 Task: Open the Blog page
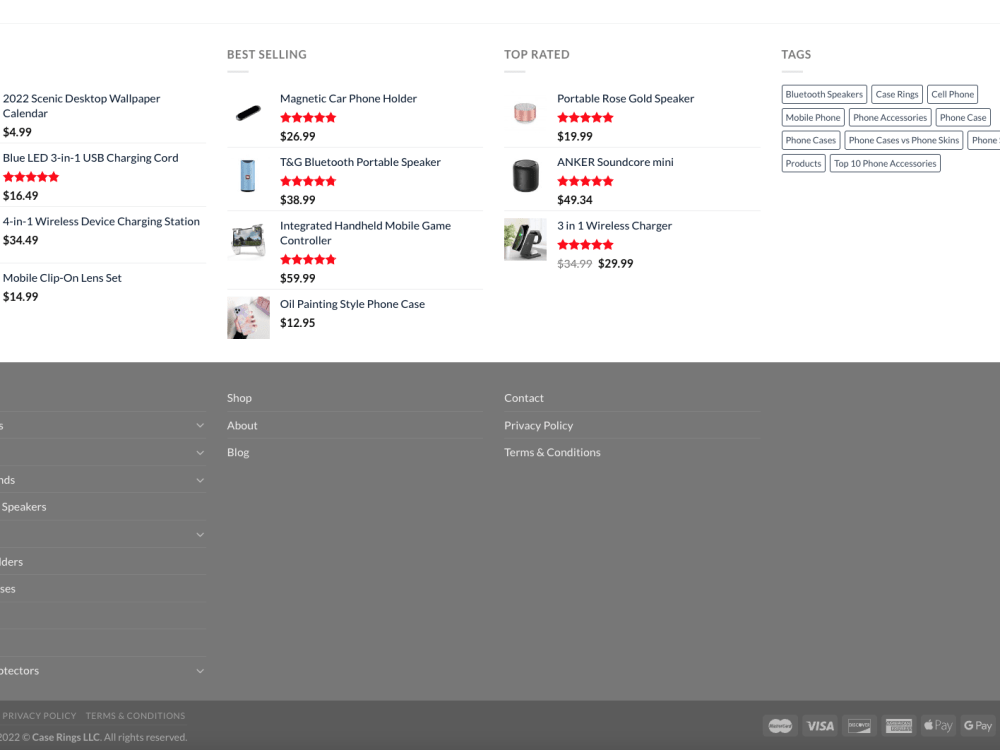(x=237, y=452)
